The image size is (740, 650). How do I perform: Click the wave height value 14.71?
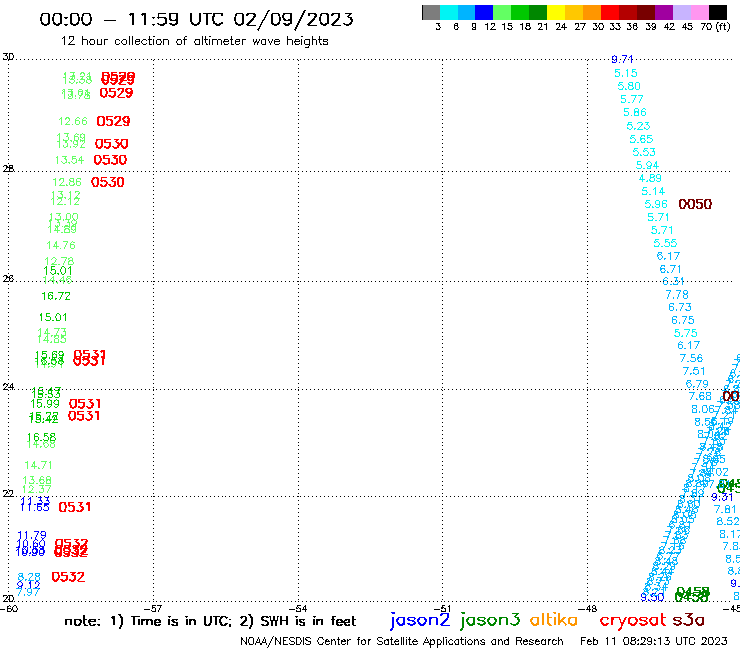coord(38,465)
